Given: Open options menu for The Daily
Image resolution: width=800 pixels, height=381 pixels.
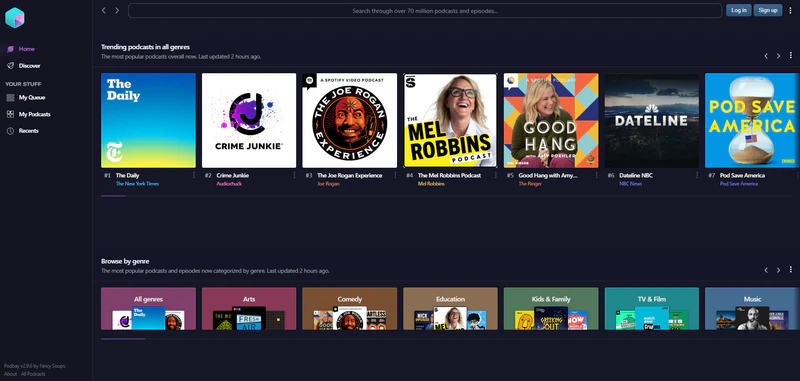Looking at the screenshot, I should click(194, 175).
